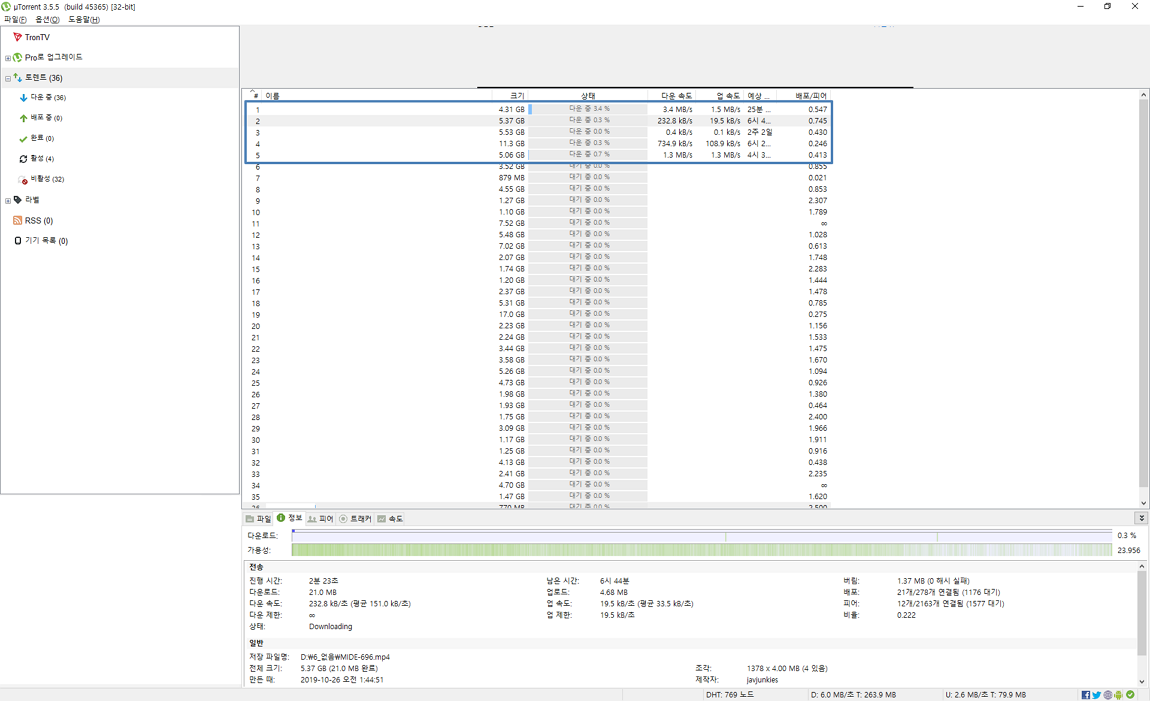Image resolution: width=1150 pixels, height=701 pixels.
Task: Click the Facebook status bar icon
Action: pos(1085,694)
